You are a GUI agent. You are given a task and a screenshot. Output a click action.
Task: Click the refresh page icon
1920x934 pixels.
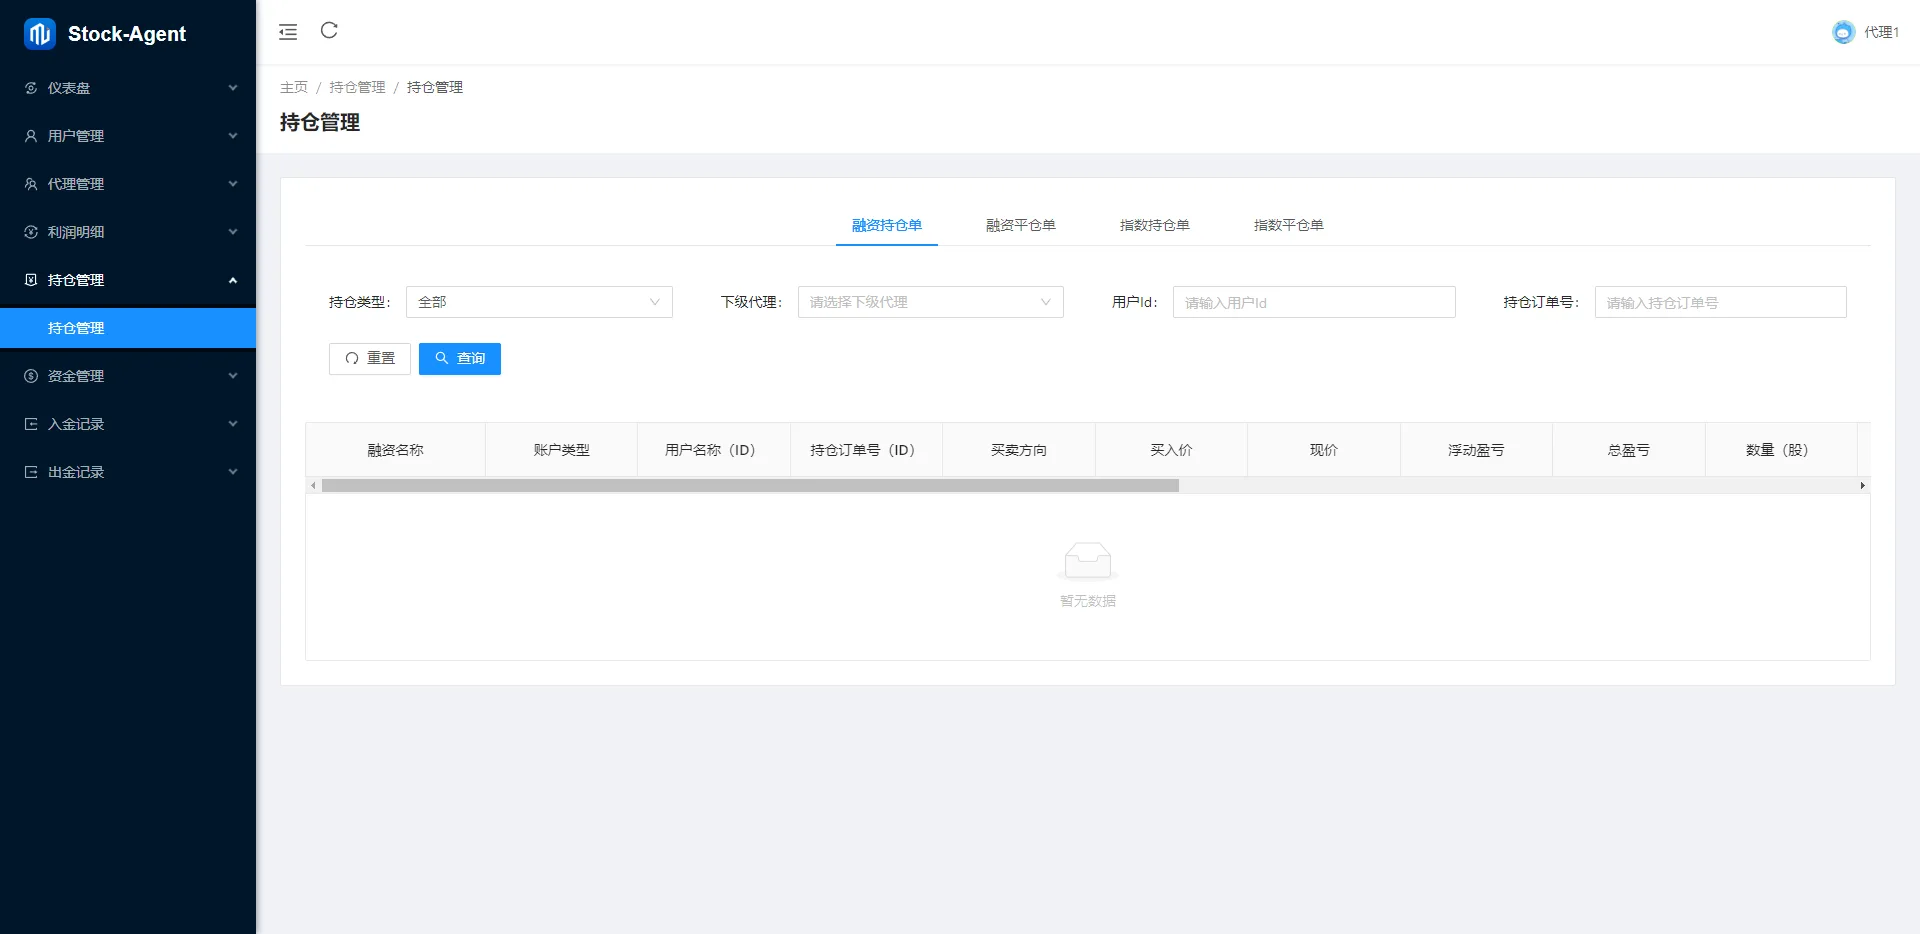pyautogui.click(x=329, y=31)
